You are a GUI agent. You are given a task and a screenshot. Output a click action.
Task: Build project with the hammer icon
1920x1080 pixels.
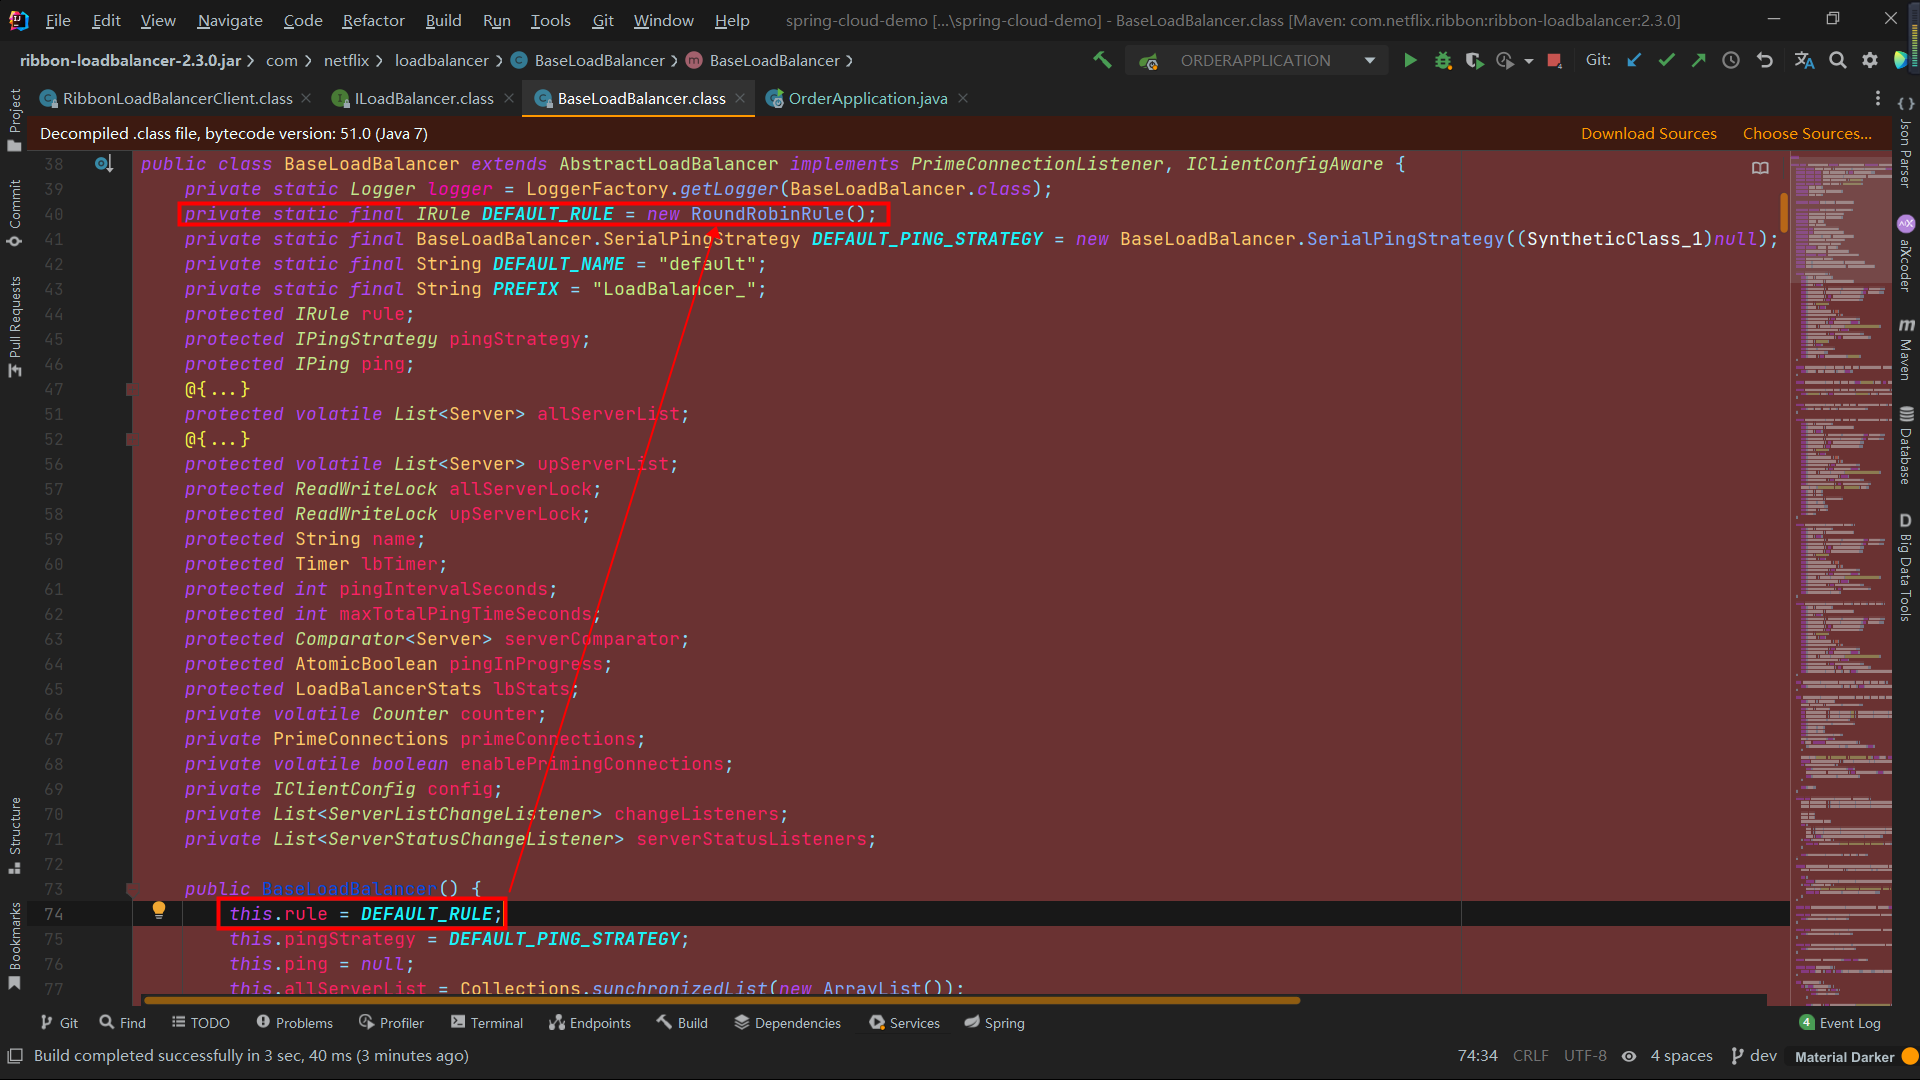1102,61
